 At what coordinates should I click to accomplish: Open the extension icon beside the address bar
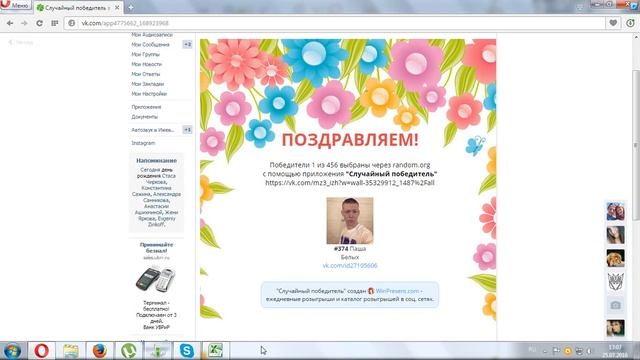(631, 23)
